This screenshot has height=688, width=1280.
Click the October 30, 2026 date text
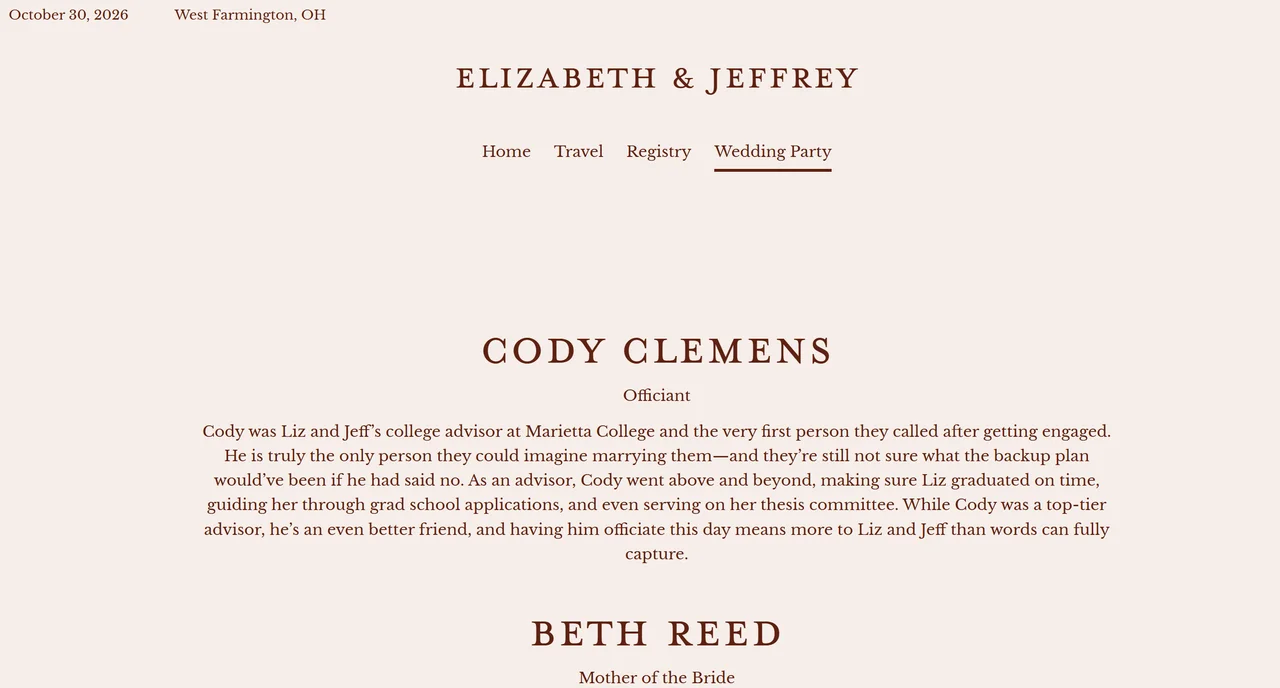pos(67,14)
